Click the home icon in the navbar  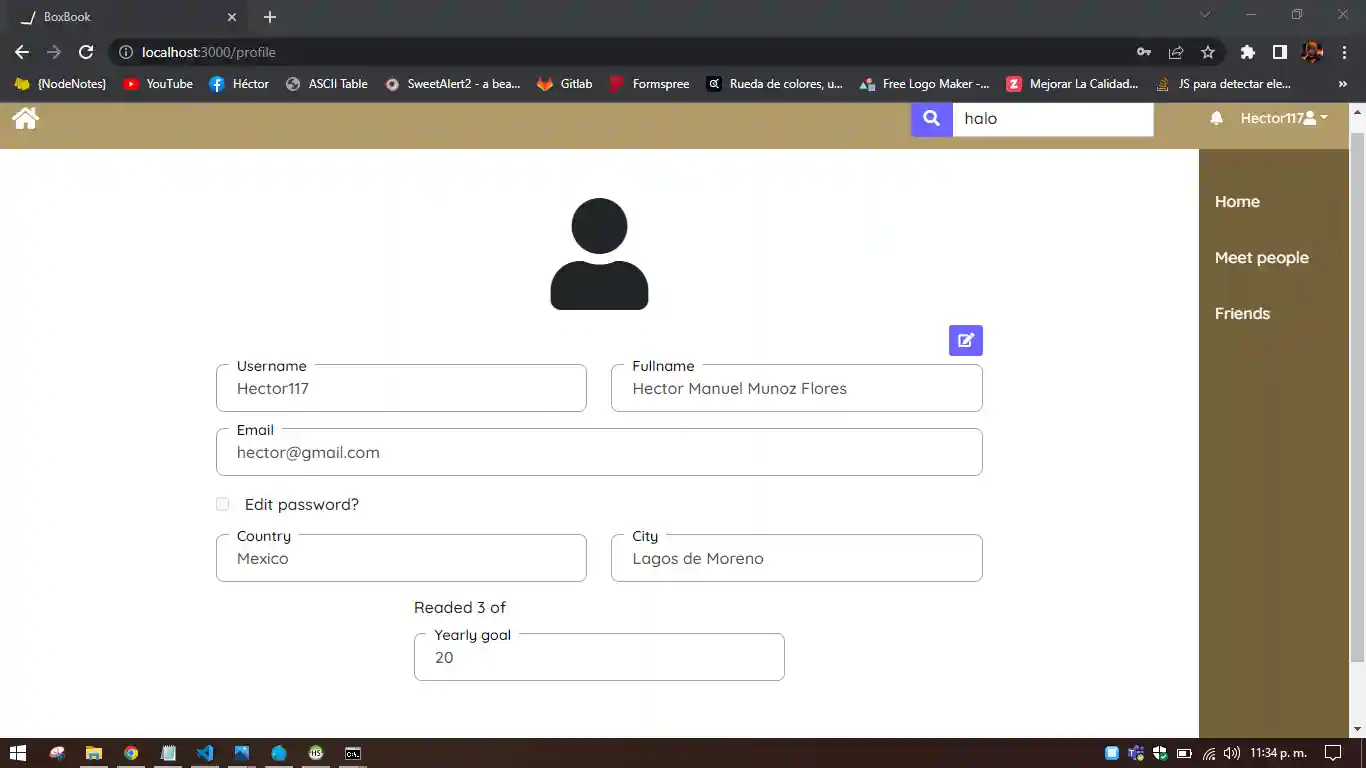[x=25, y=118]
